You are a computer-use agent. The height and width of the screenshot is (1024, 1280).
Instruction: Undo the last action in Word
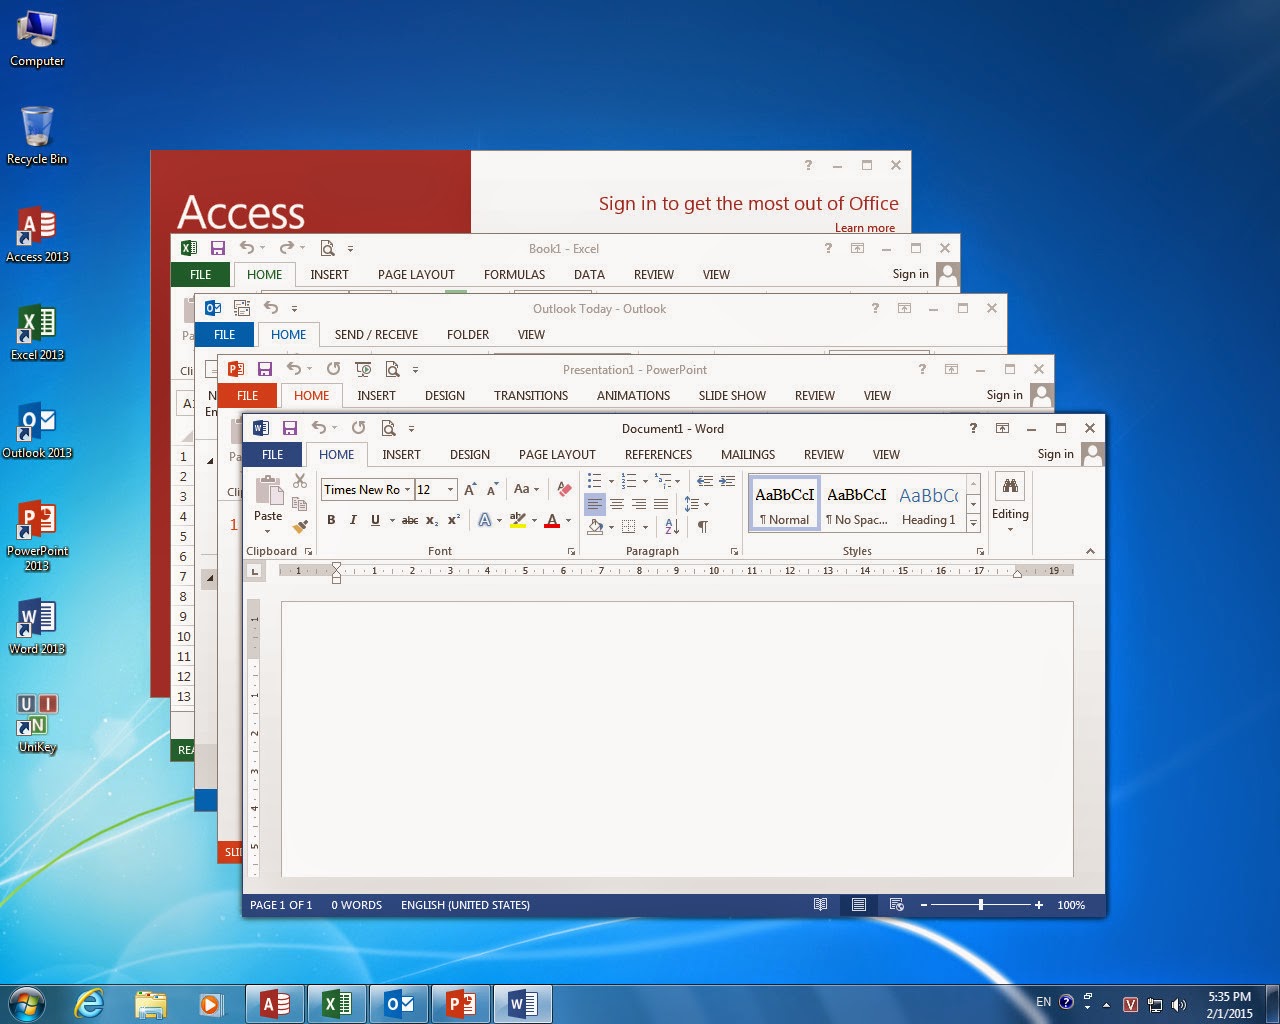[x=318, y=428]
